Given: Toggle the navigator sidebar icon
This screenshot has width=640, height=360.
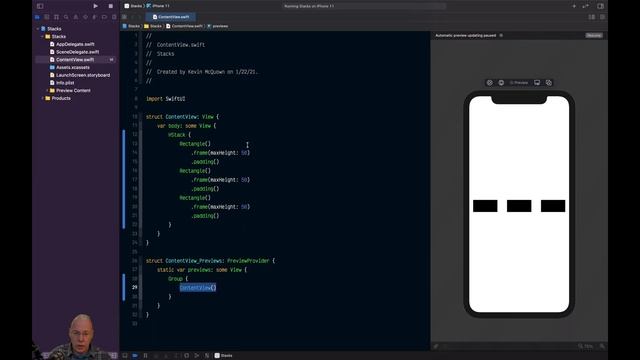Looking at the screenshot, I should [40, 6].
